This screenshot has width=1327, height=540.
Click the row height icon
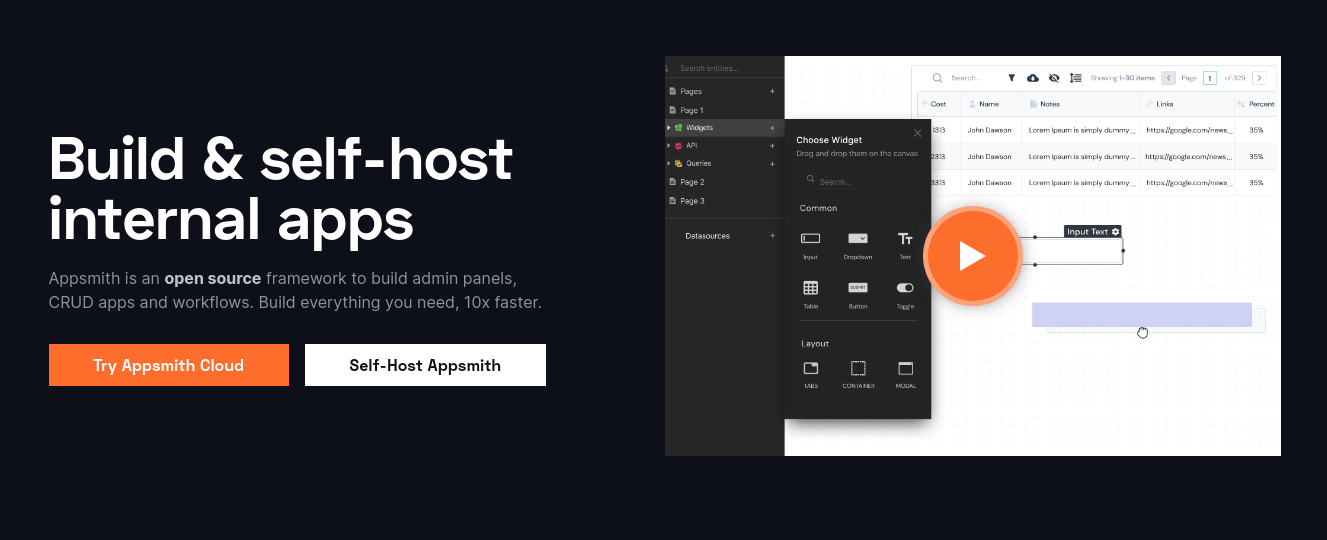(1076, 78)
